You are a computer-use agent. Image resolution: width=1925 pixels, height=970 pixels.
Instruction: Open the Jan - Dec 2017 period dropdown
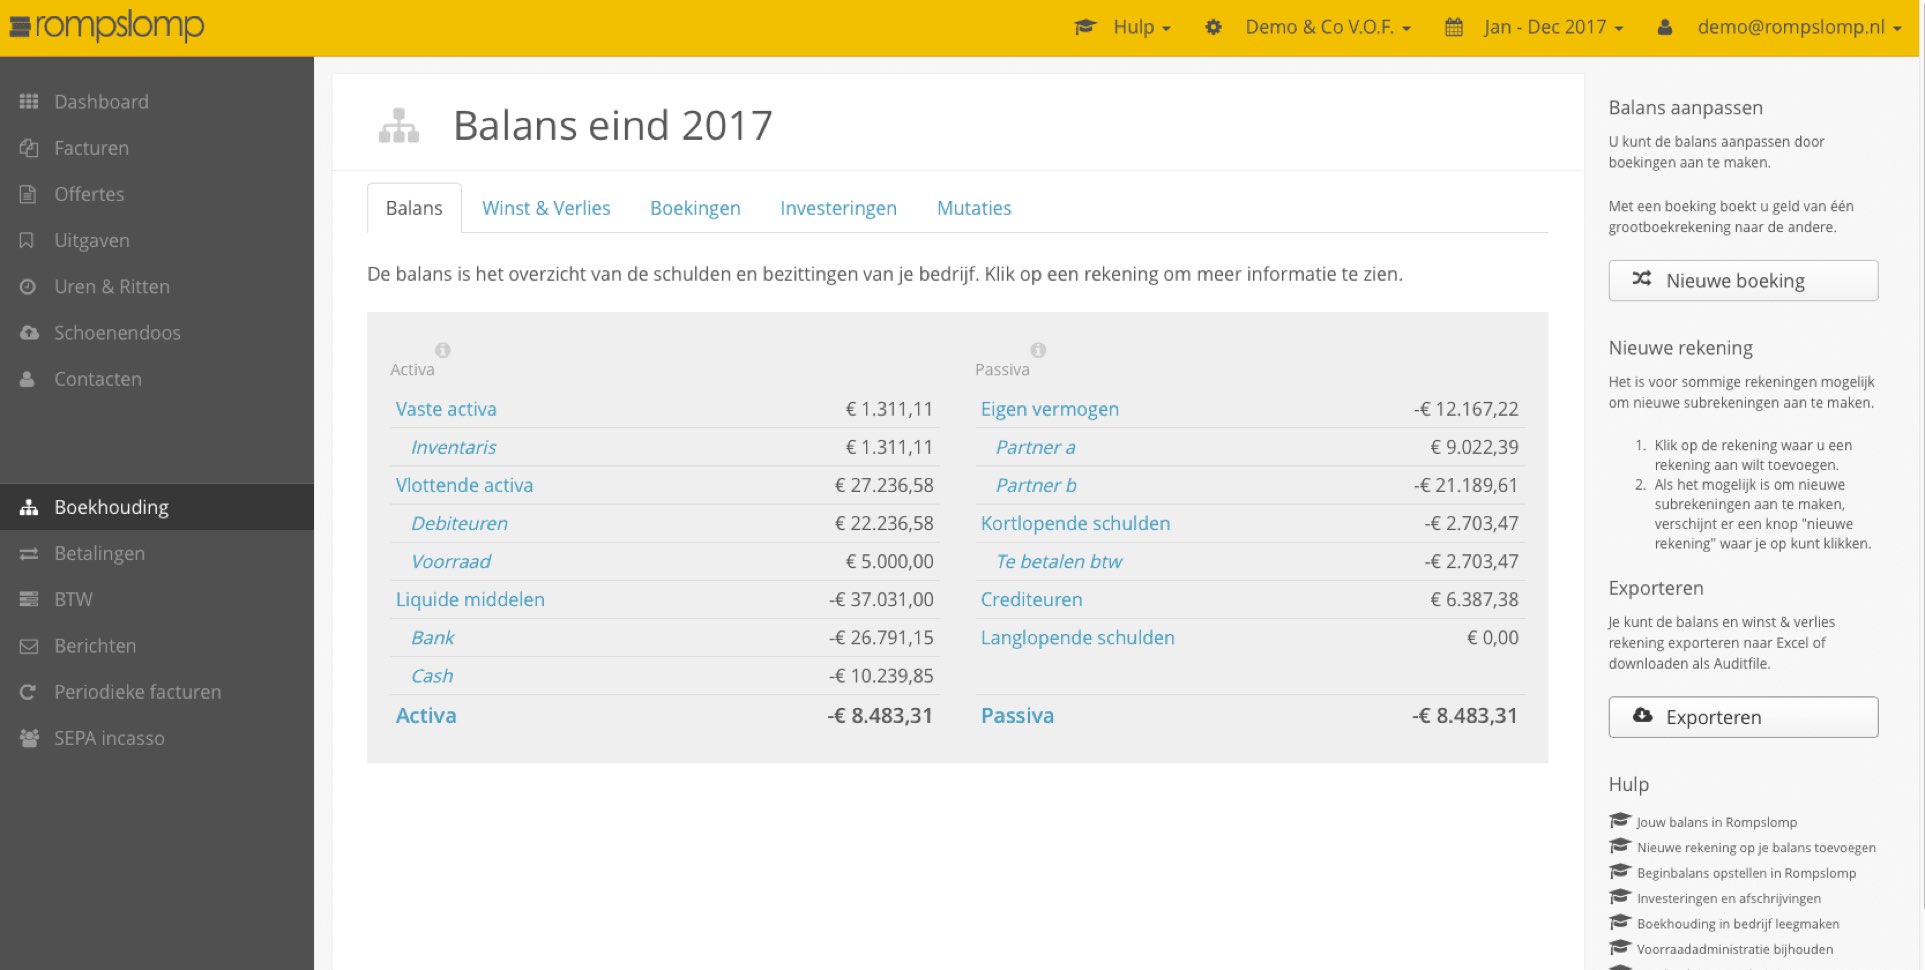pyautogui.click(x=1554, y=27)
